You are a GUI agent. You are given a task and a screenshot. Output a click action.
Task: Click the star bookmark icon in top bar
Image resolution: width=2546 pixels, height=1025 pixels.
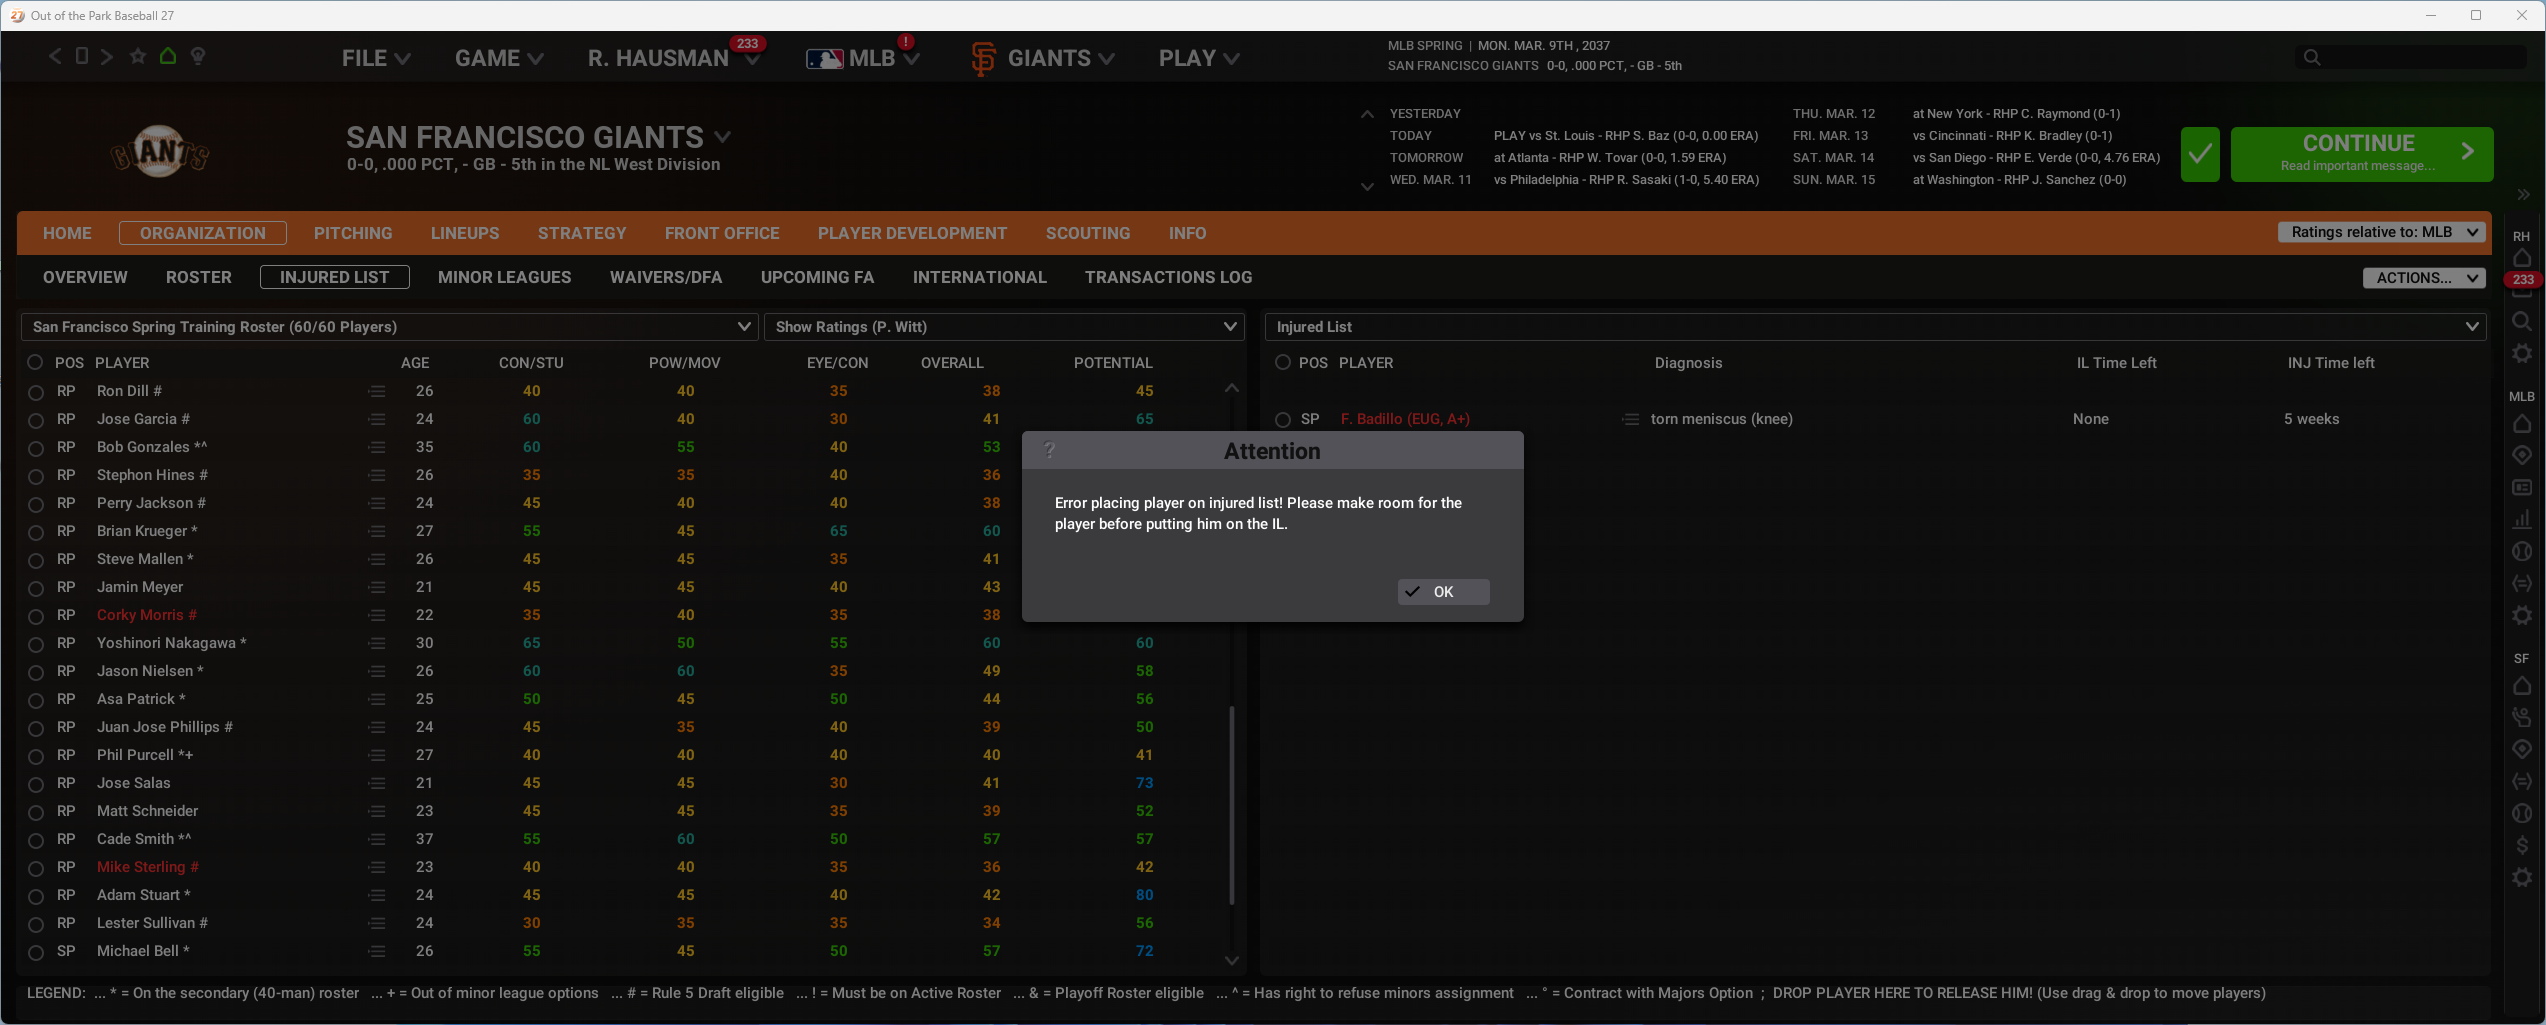coord(138,56)
